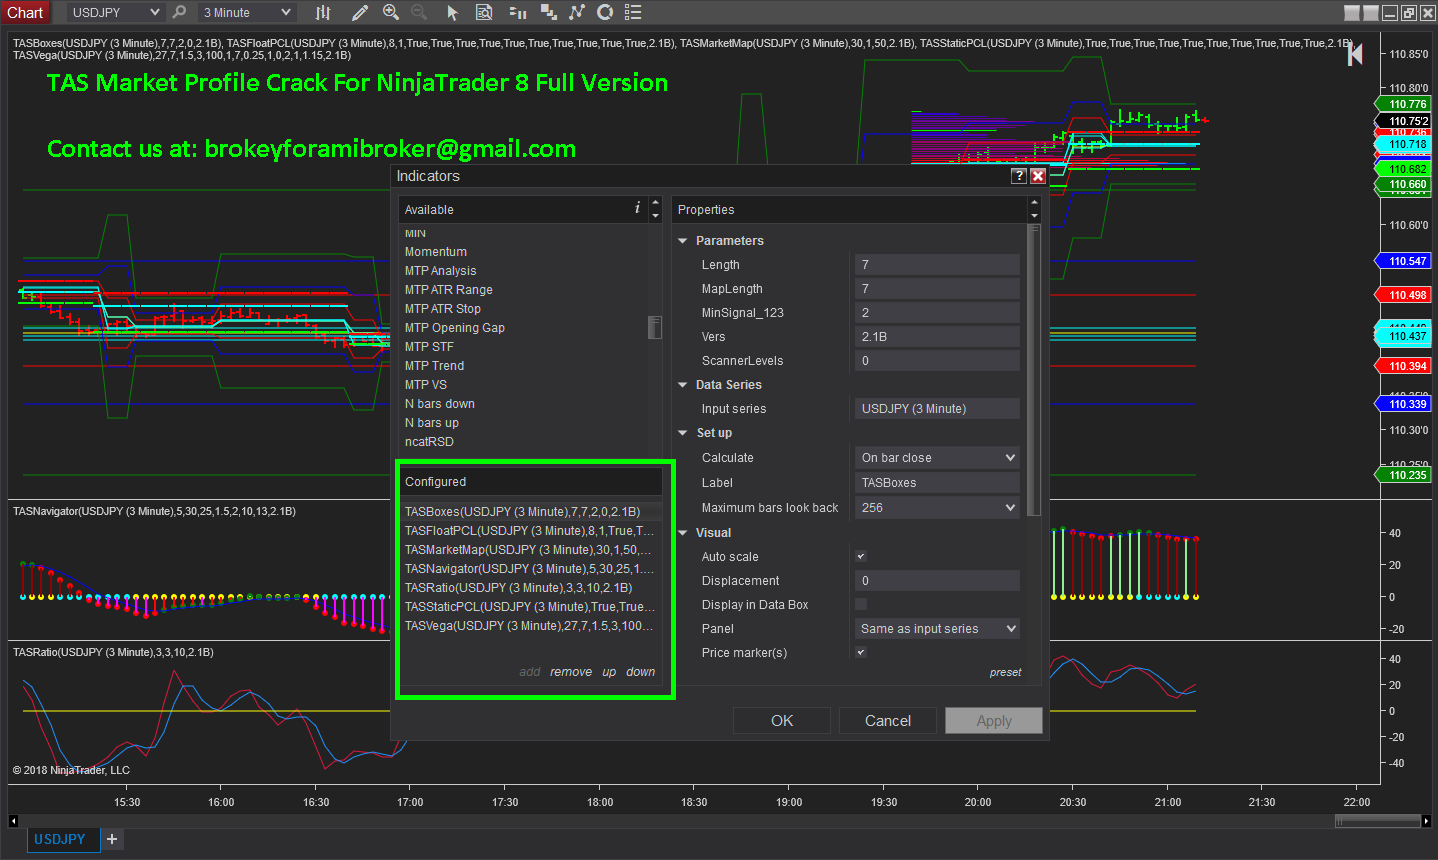Viewport: 1438px width, 860px height.
Task: Click the Length value field
Action: (x=937, y=264)
